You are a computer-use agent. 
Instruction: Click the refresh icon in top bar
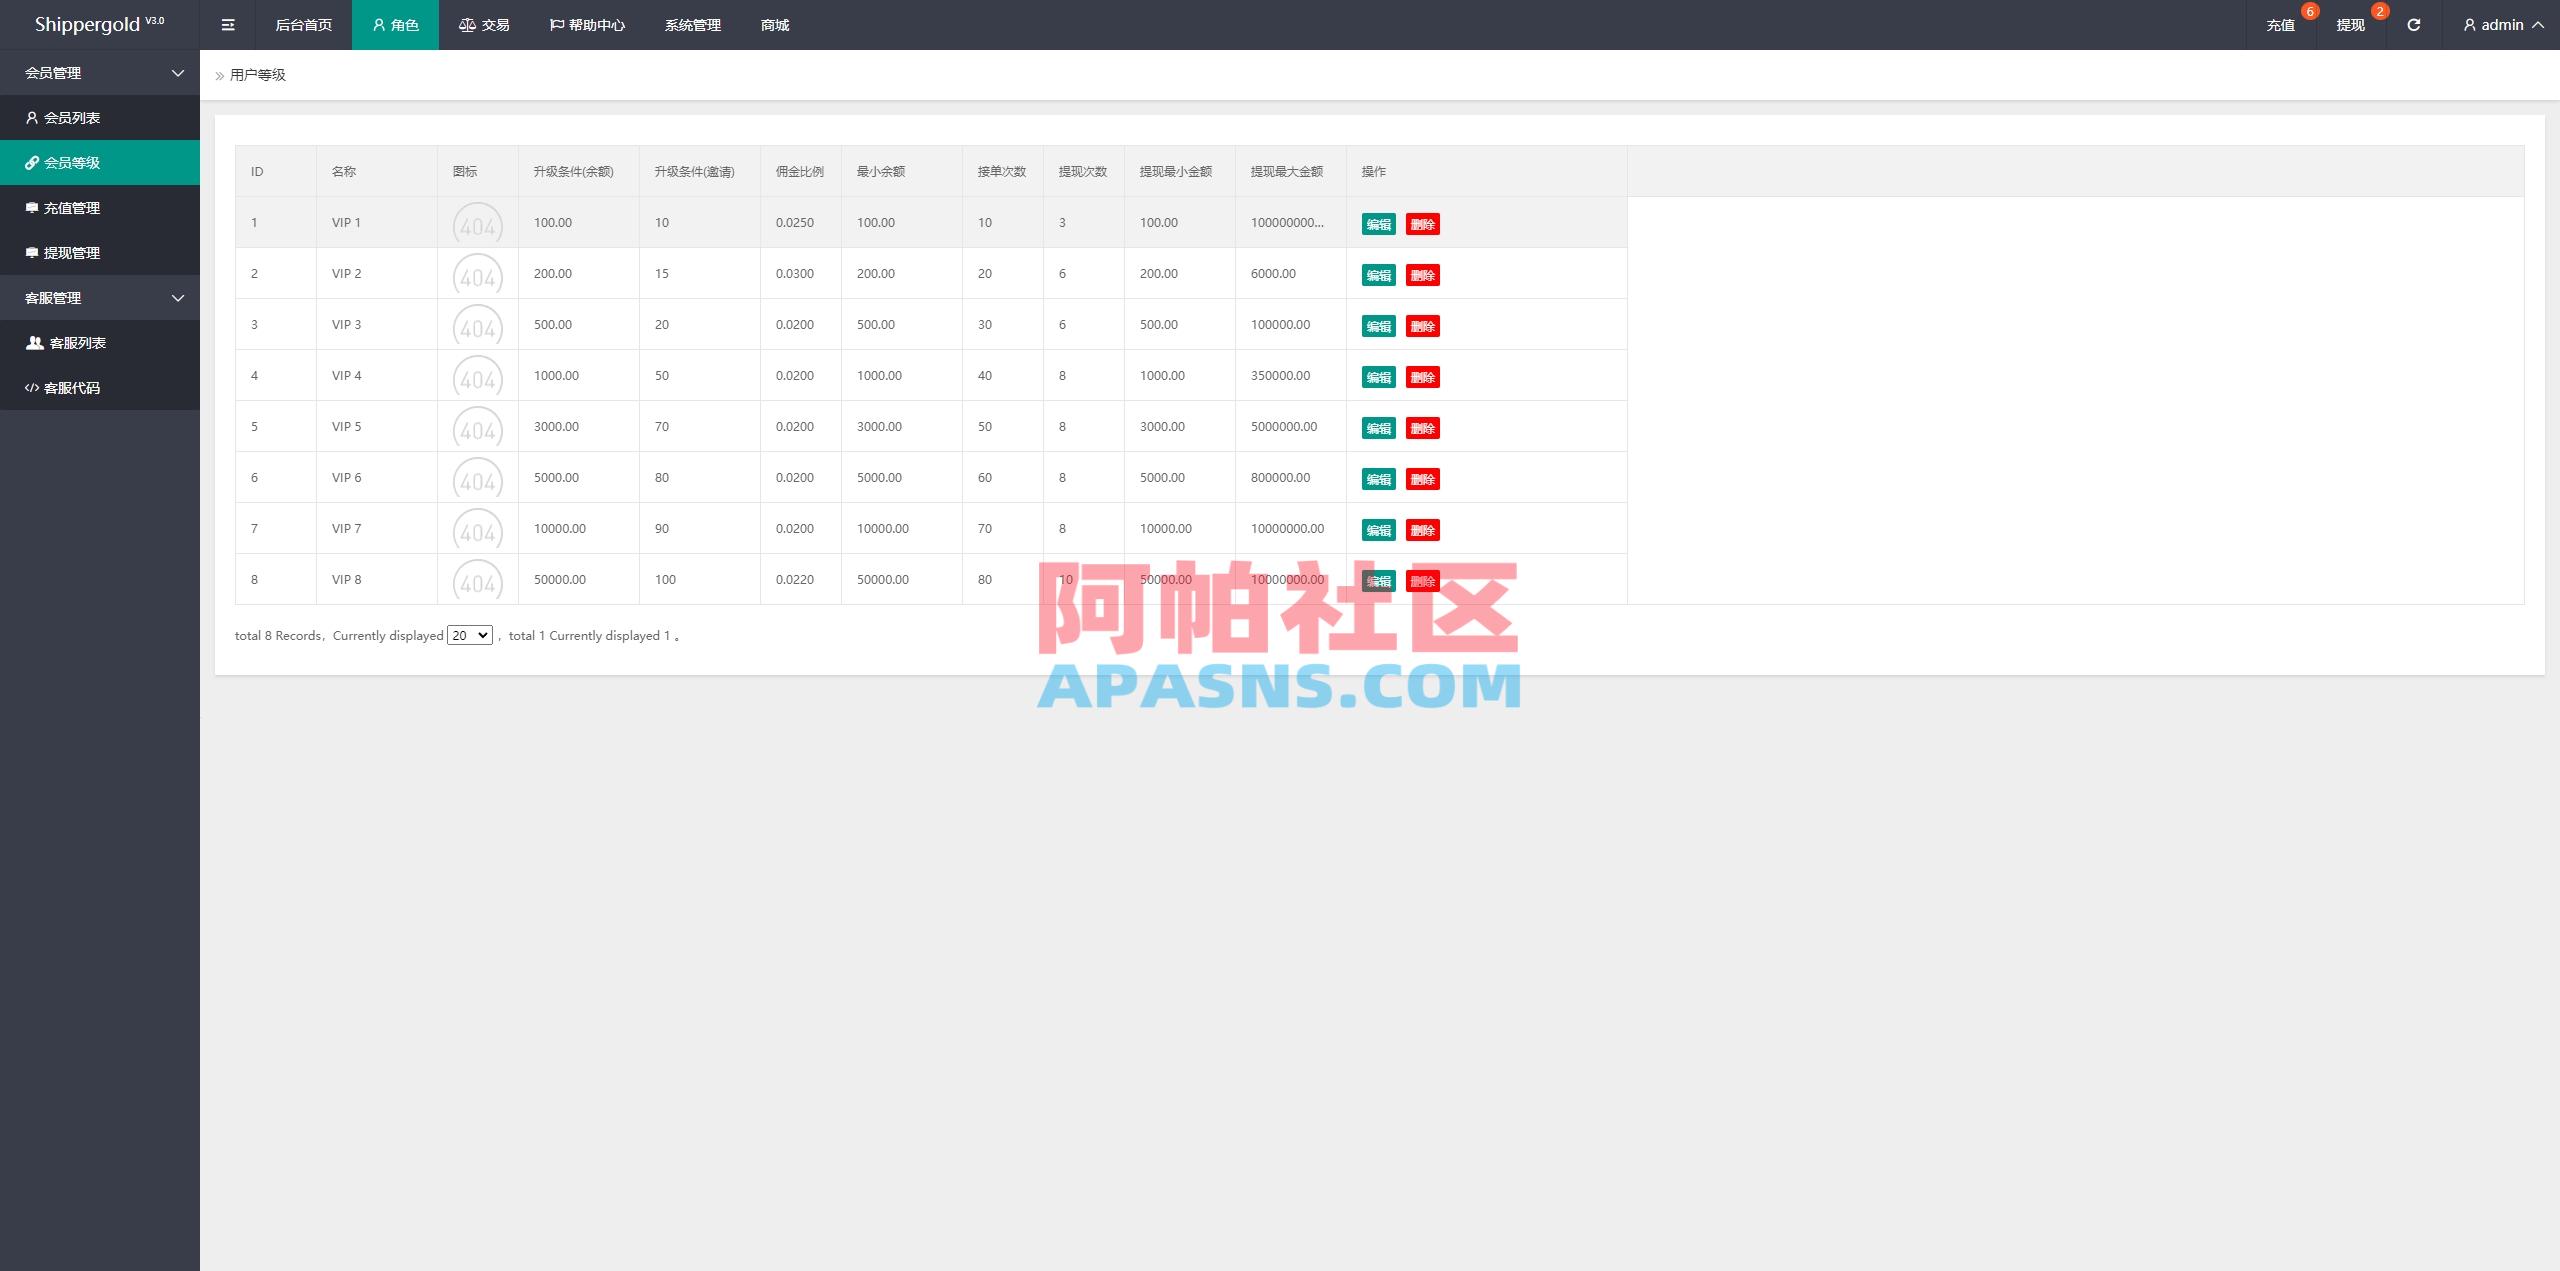[x=2413, y=24]
